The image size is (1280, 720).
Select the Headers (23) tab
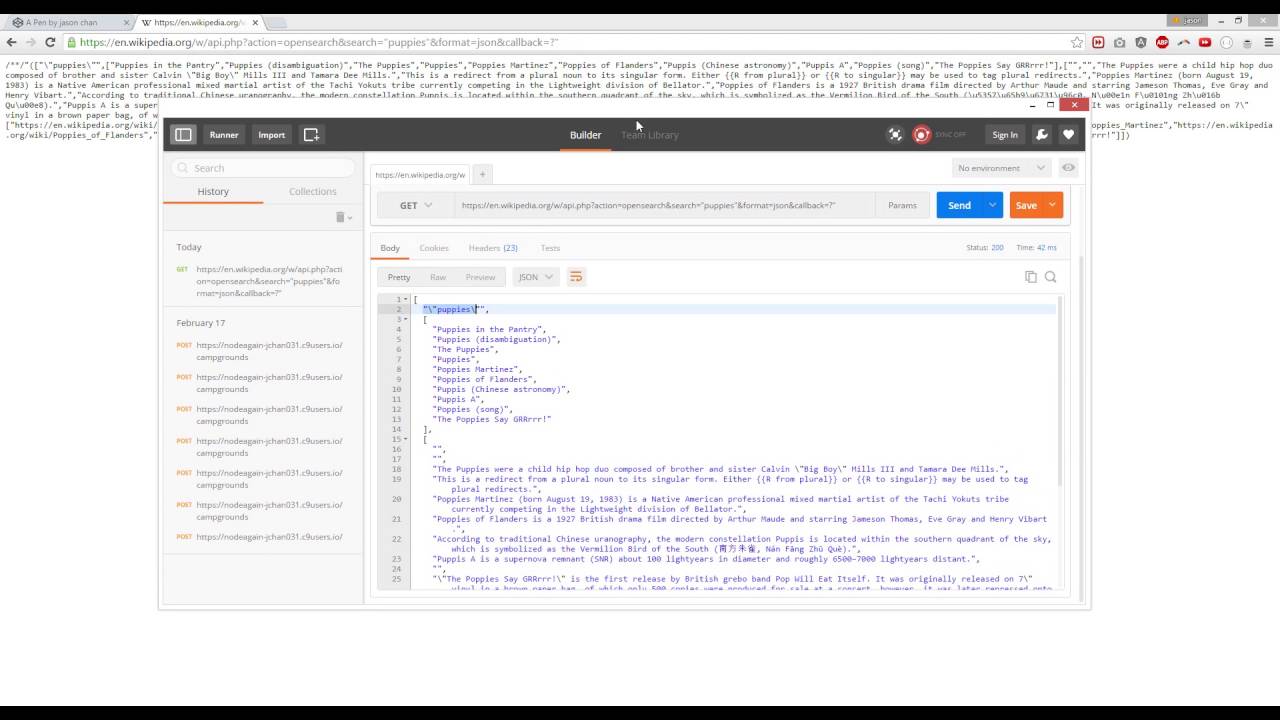[493, 248]
